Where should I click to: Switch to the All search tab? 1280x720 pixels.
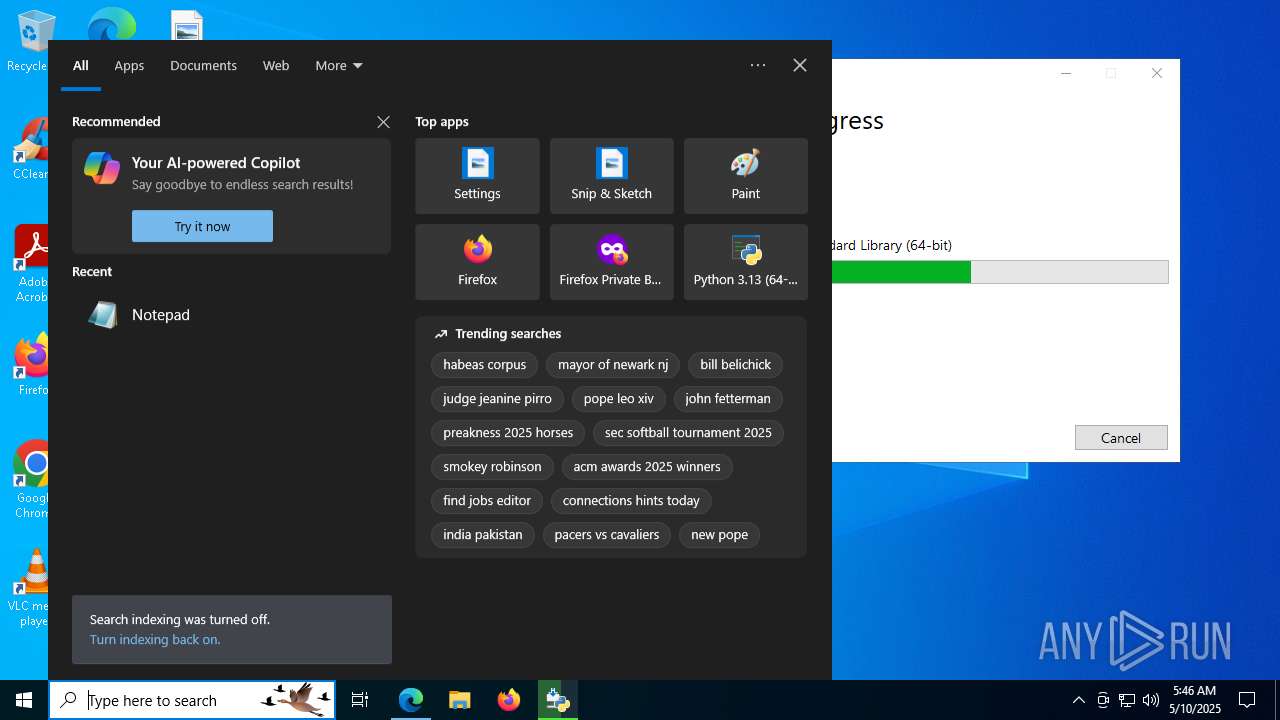(x=81, y=65)
